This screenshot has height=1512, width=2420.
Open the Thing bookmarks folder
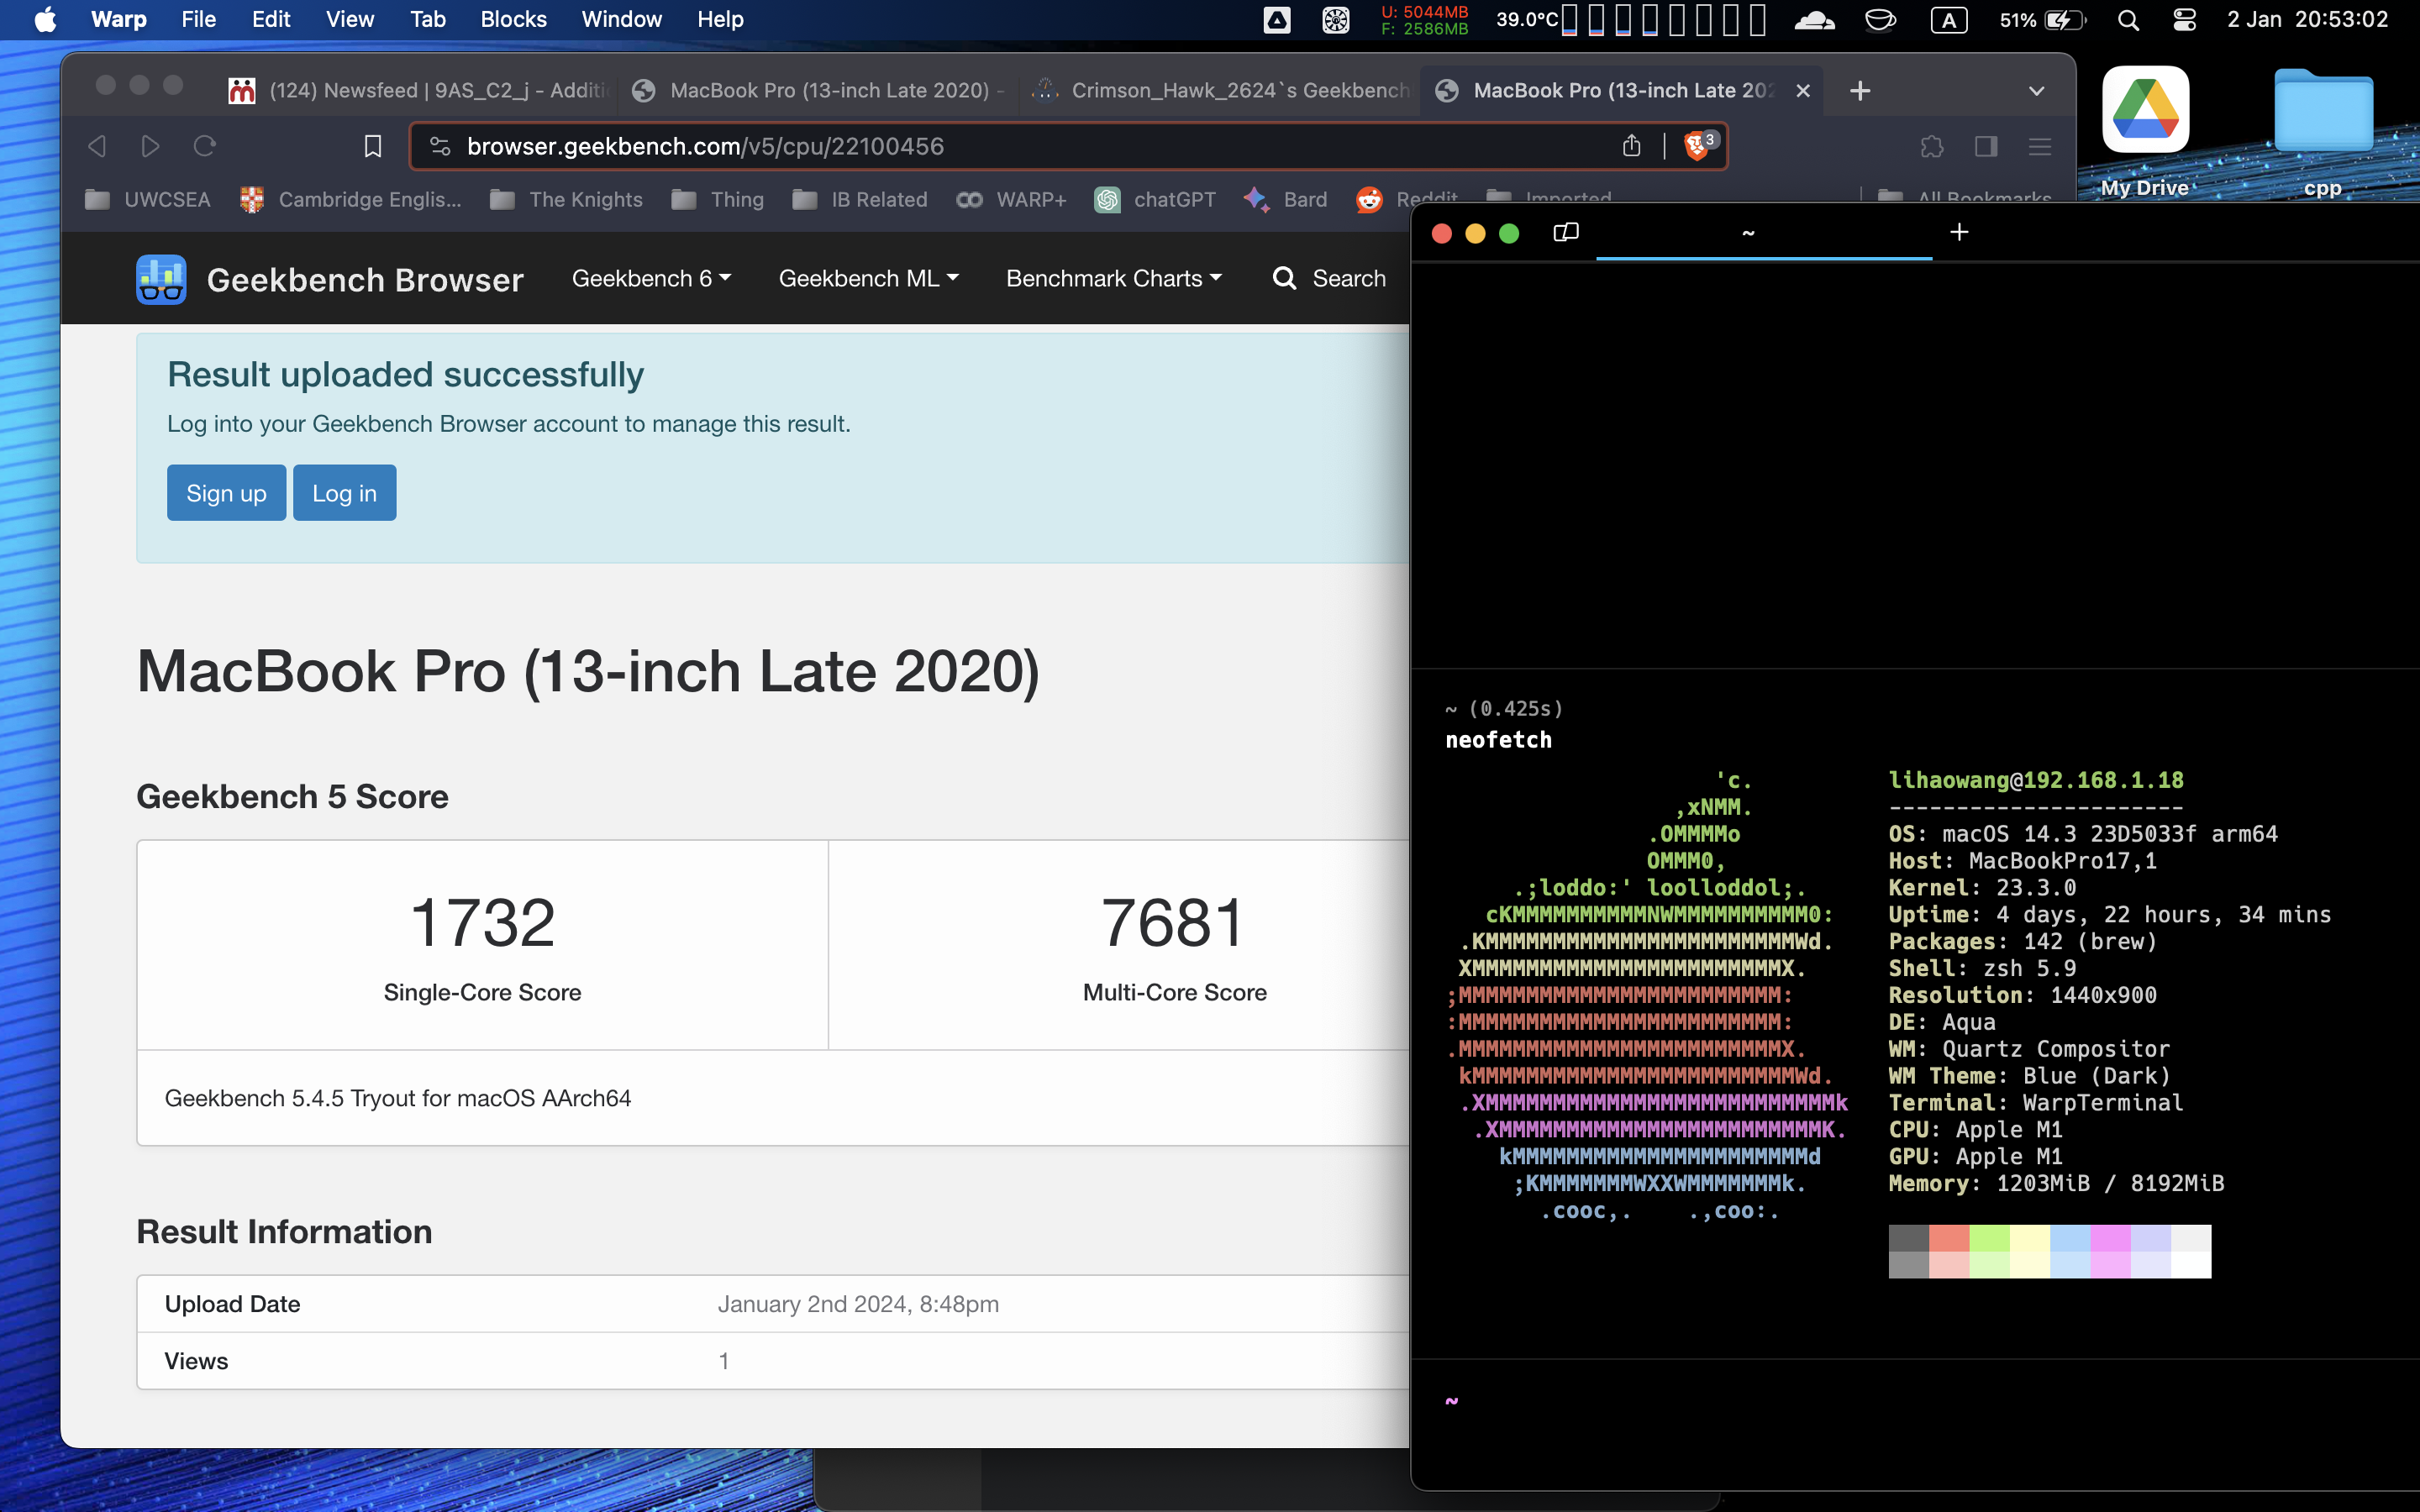717,199
